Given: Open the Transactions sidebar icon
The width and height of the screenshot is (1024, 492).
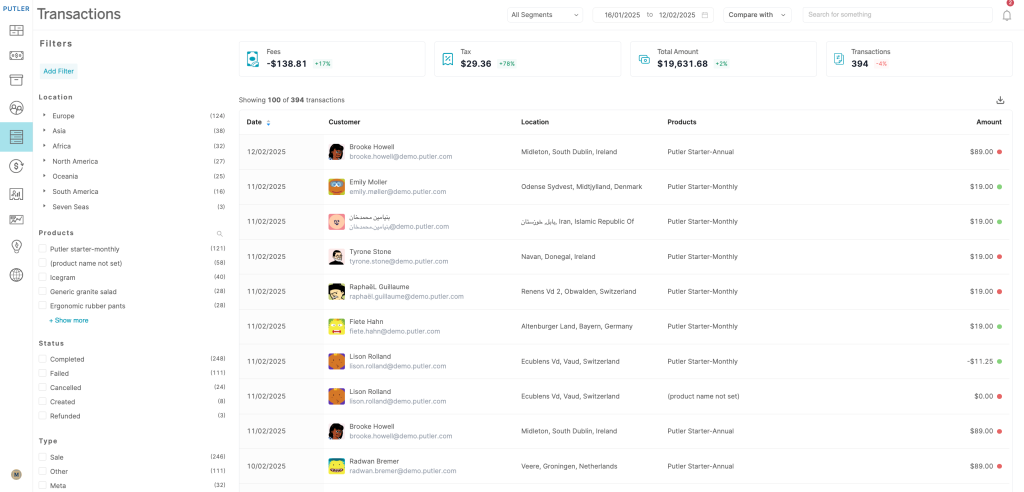Looking at the screenshot, I should point(16,137).
